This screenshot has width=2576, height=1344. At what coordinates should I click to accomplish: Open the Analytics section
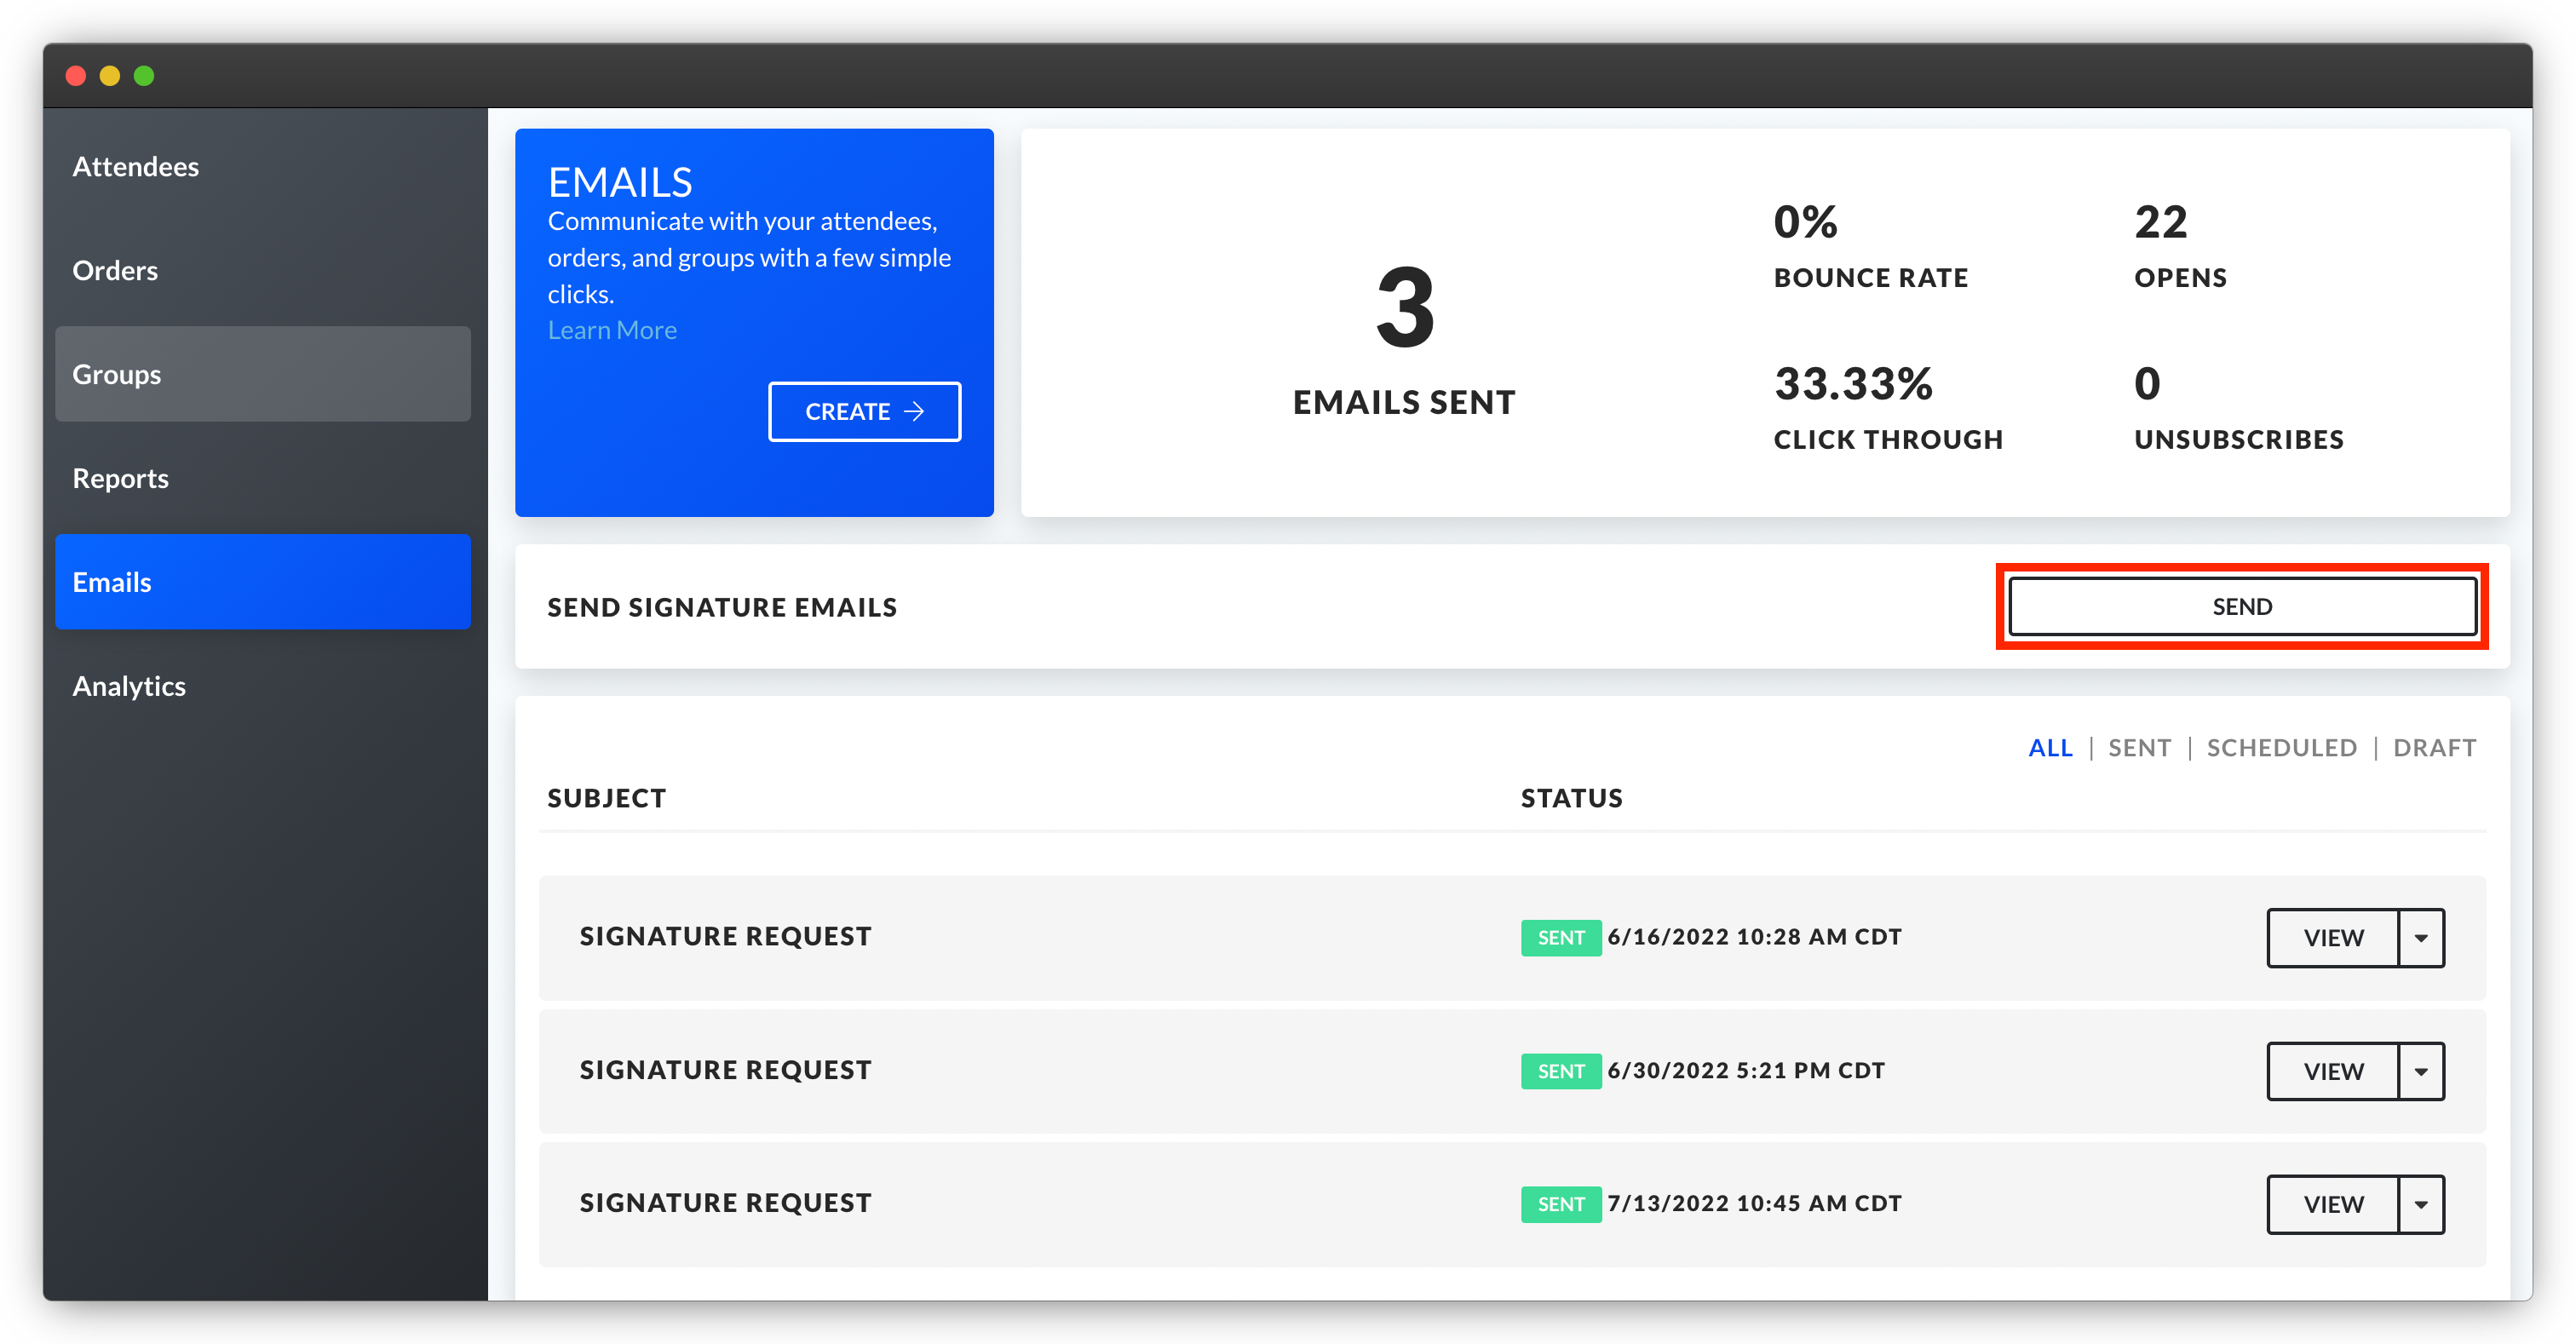pyautogui.click(x=128, y=686)
